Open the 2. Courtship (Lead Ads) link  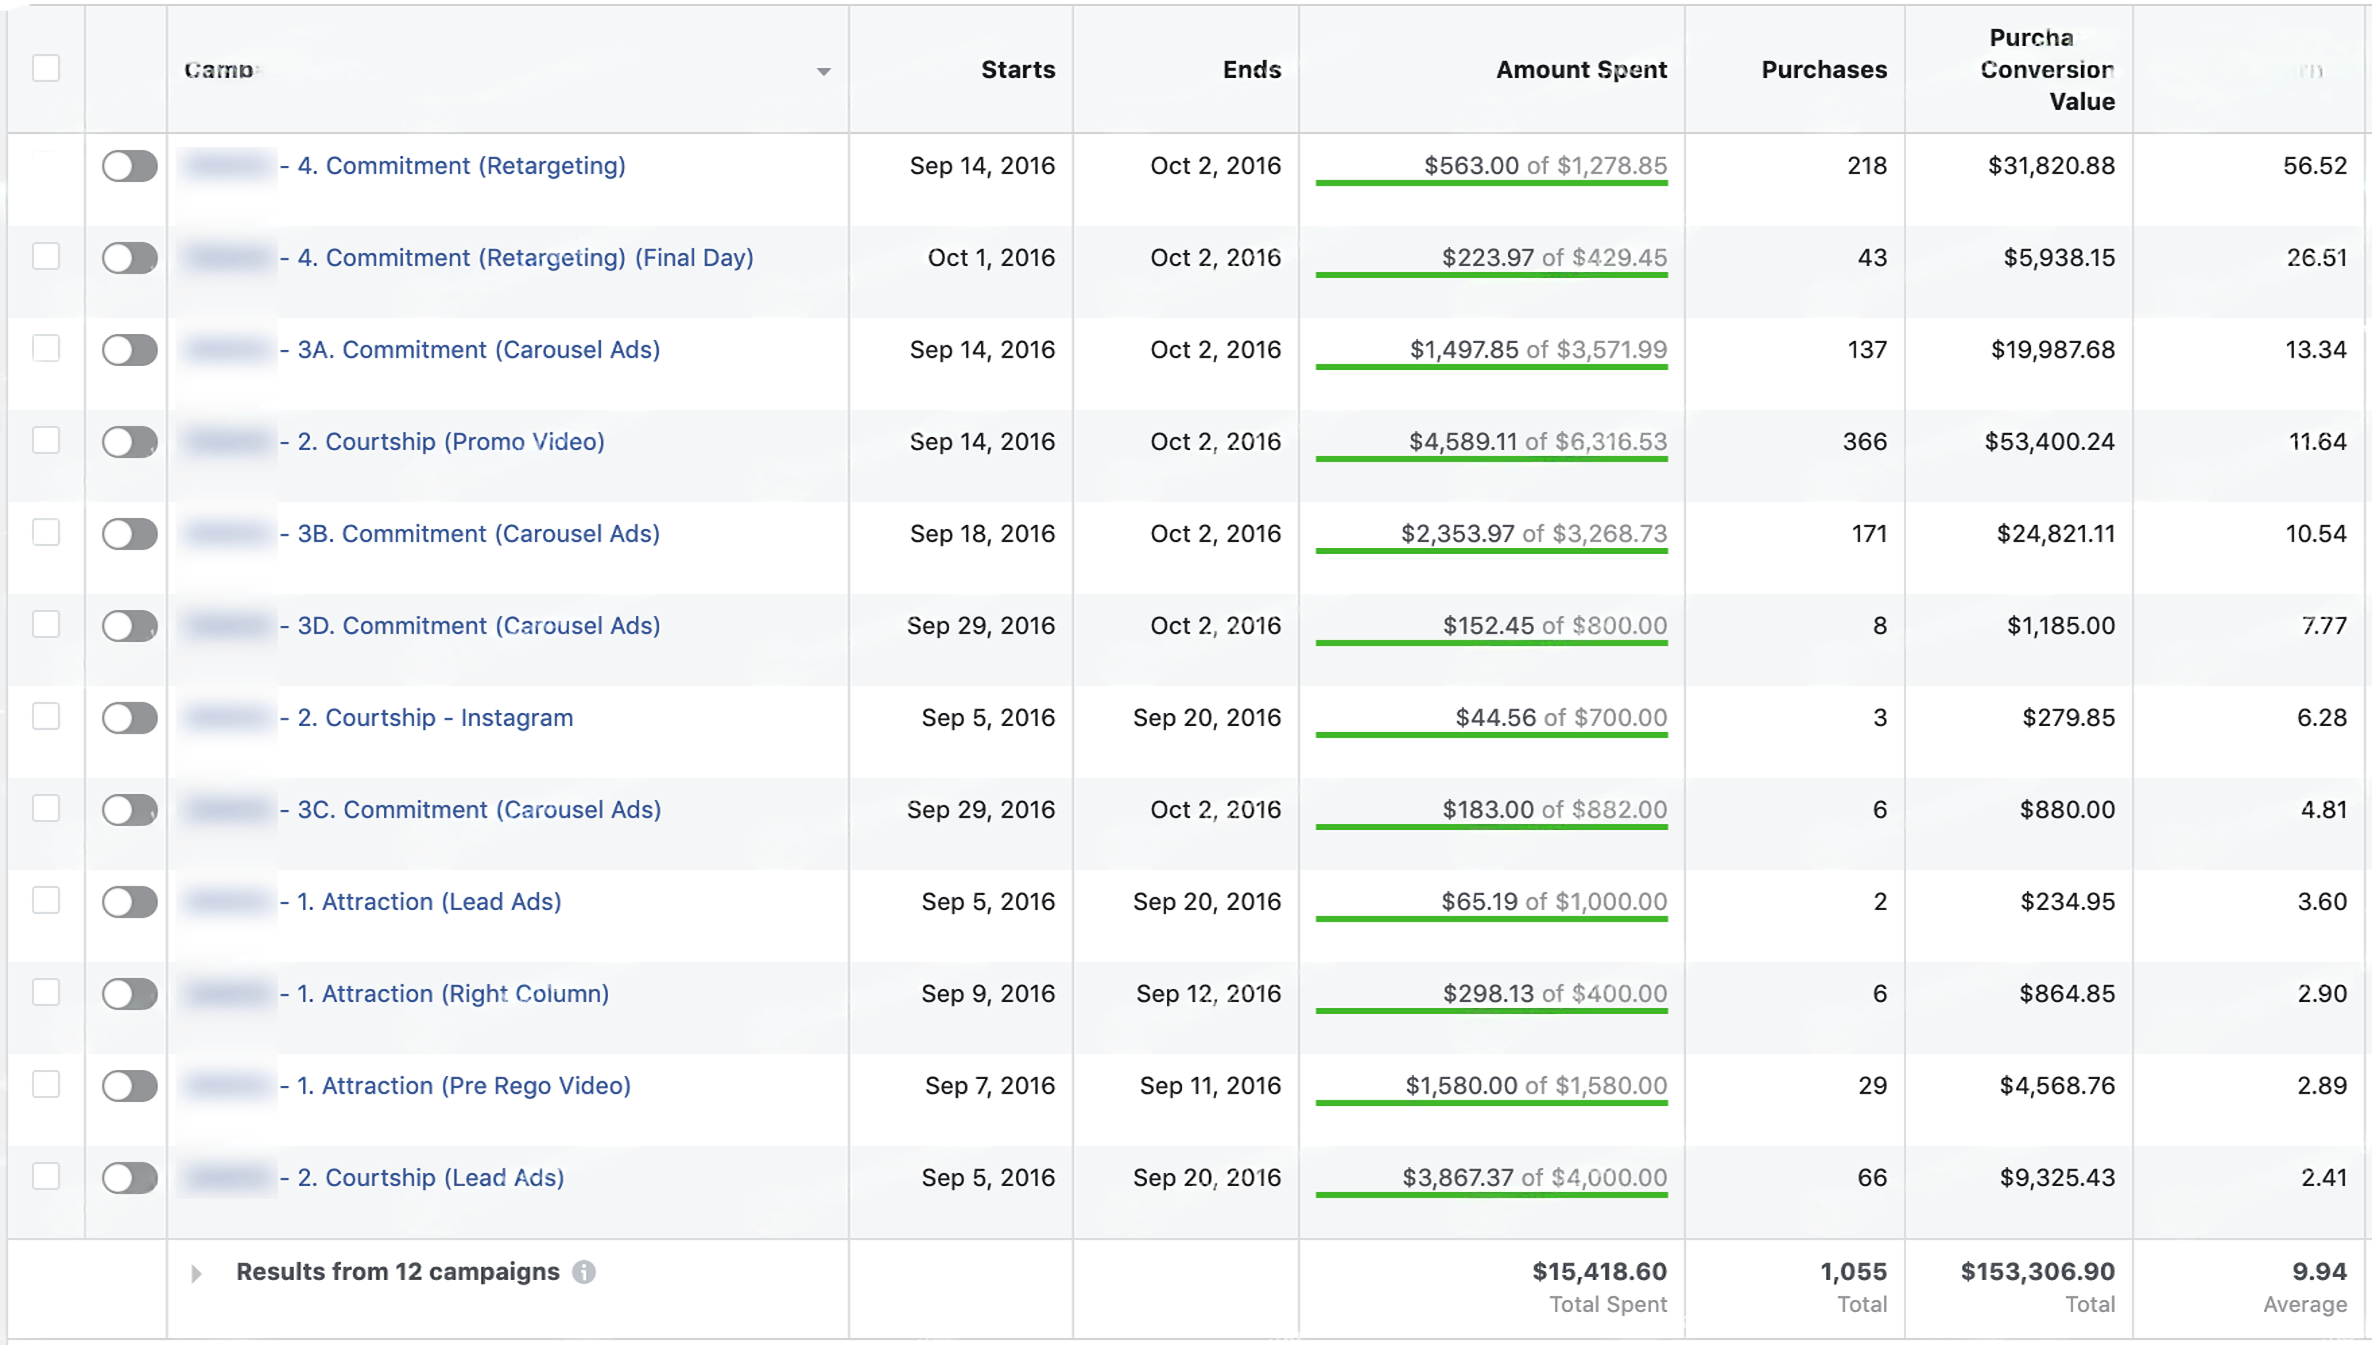coord(422,1178)
